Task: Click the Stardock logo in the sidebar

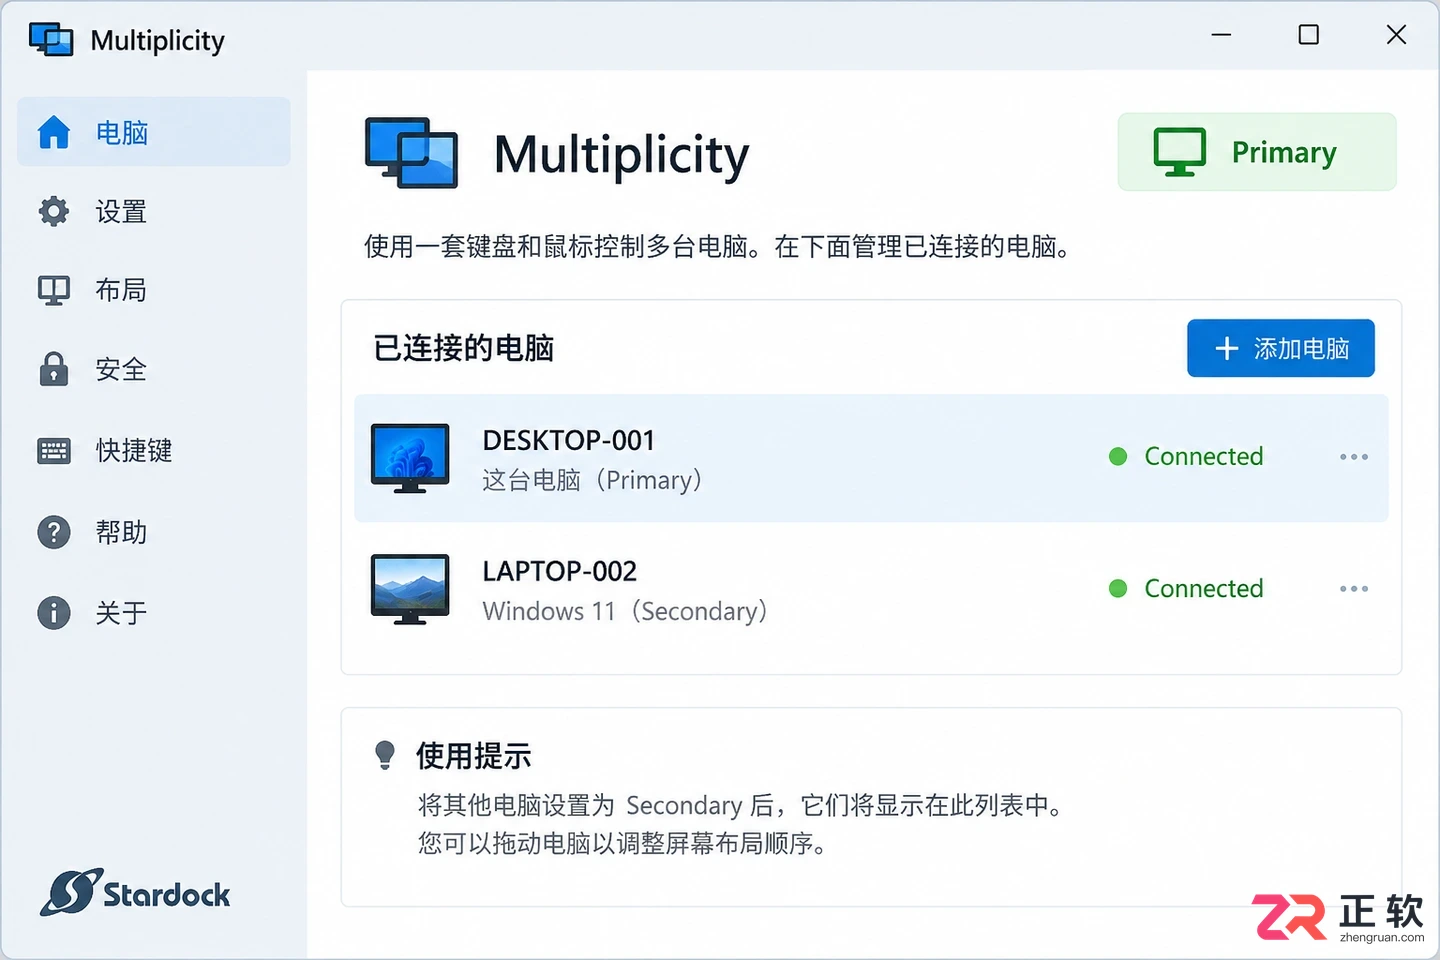Action: (136, 892)
